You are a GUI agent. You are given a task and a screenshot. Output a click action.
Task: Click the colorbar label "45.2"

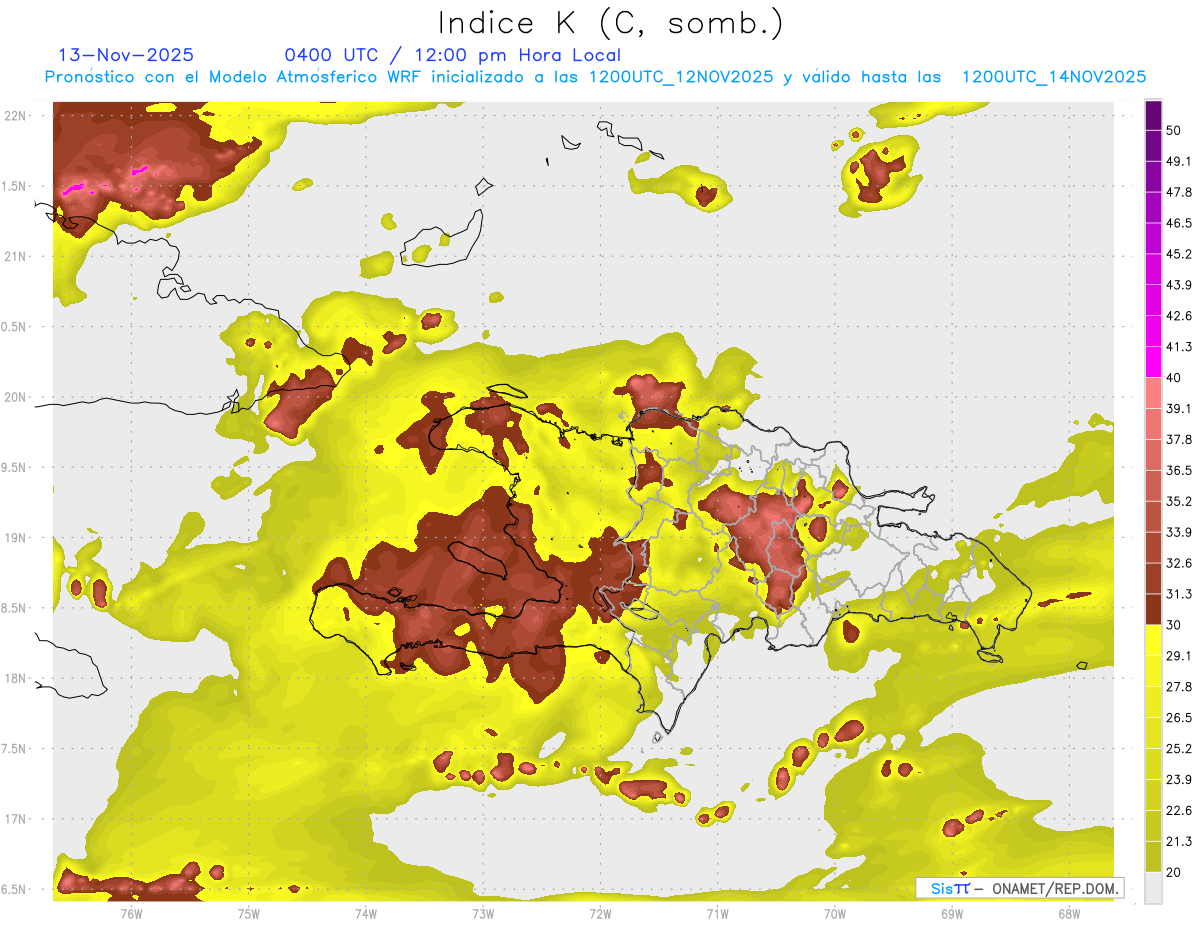(1178, 254)
